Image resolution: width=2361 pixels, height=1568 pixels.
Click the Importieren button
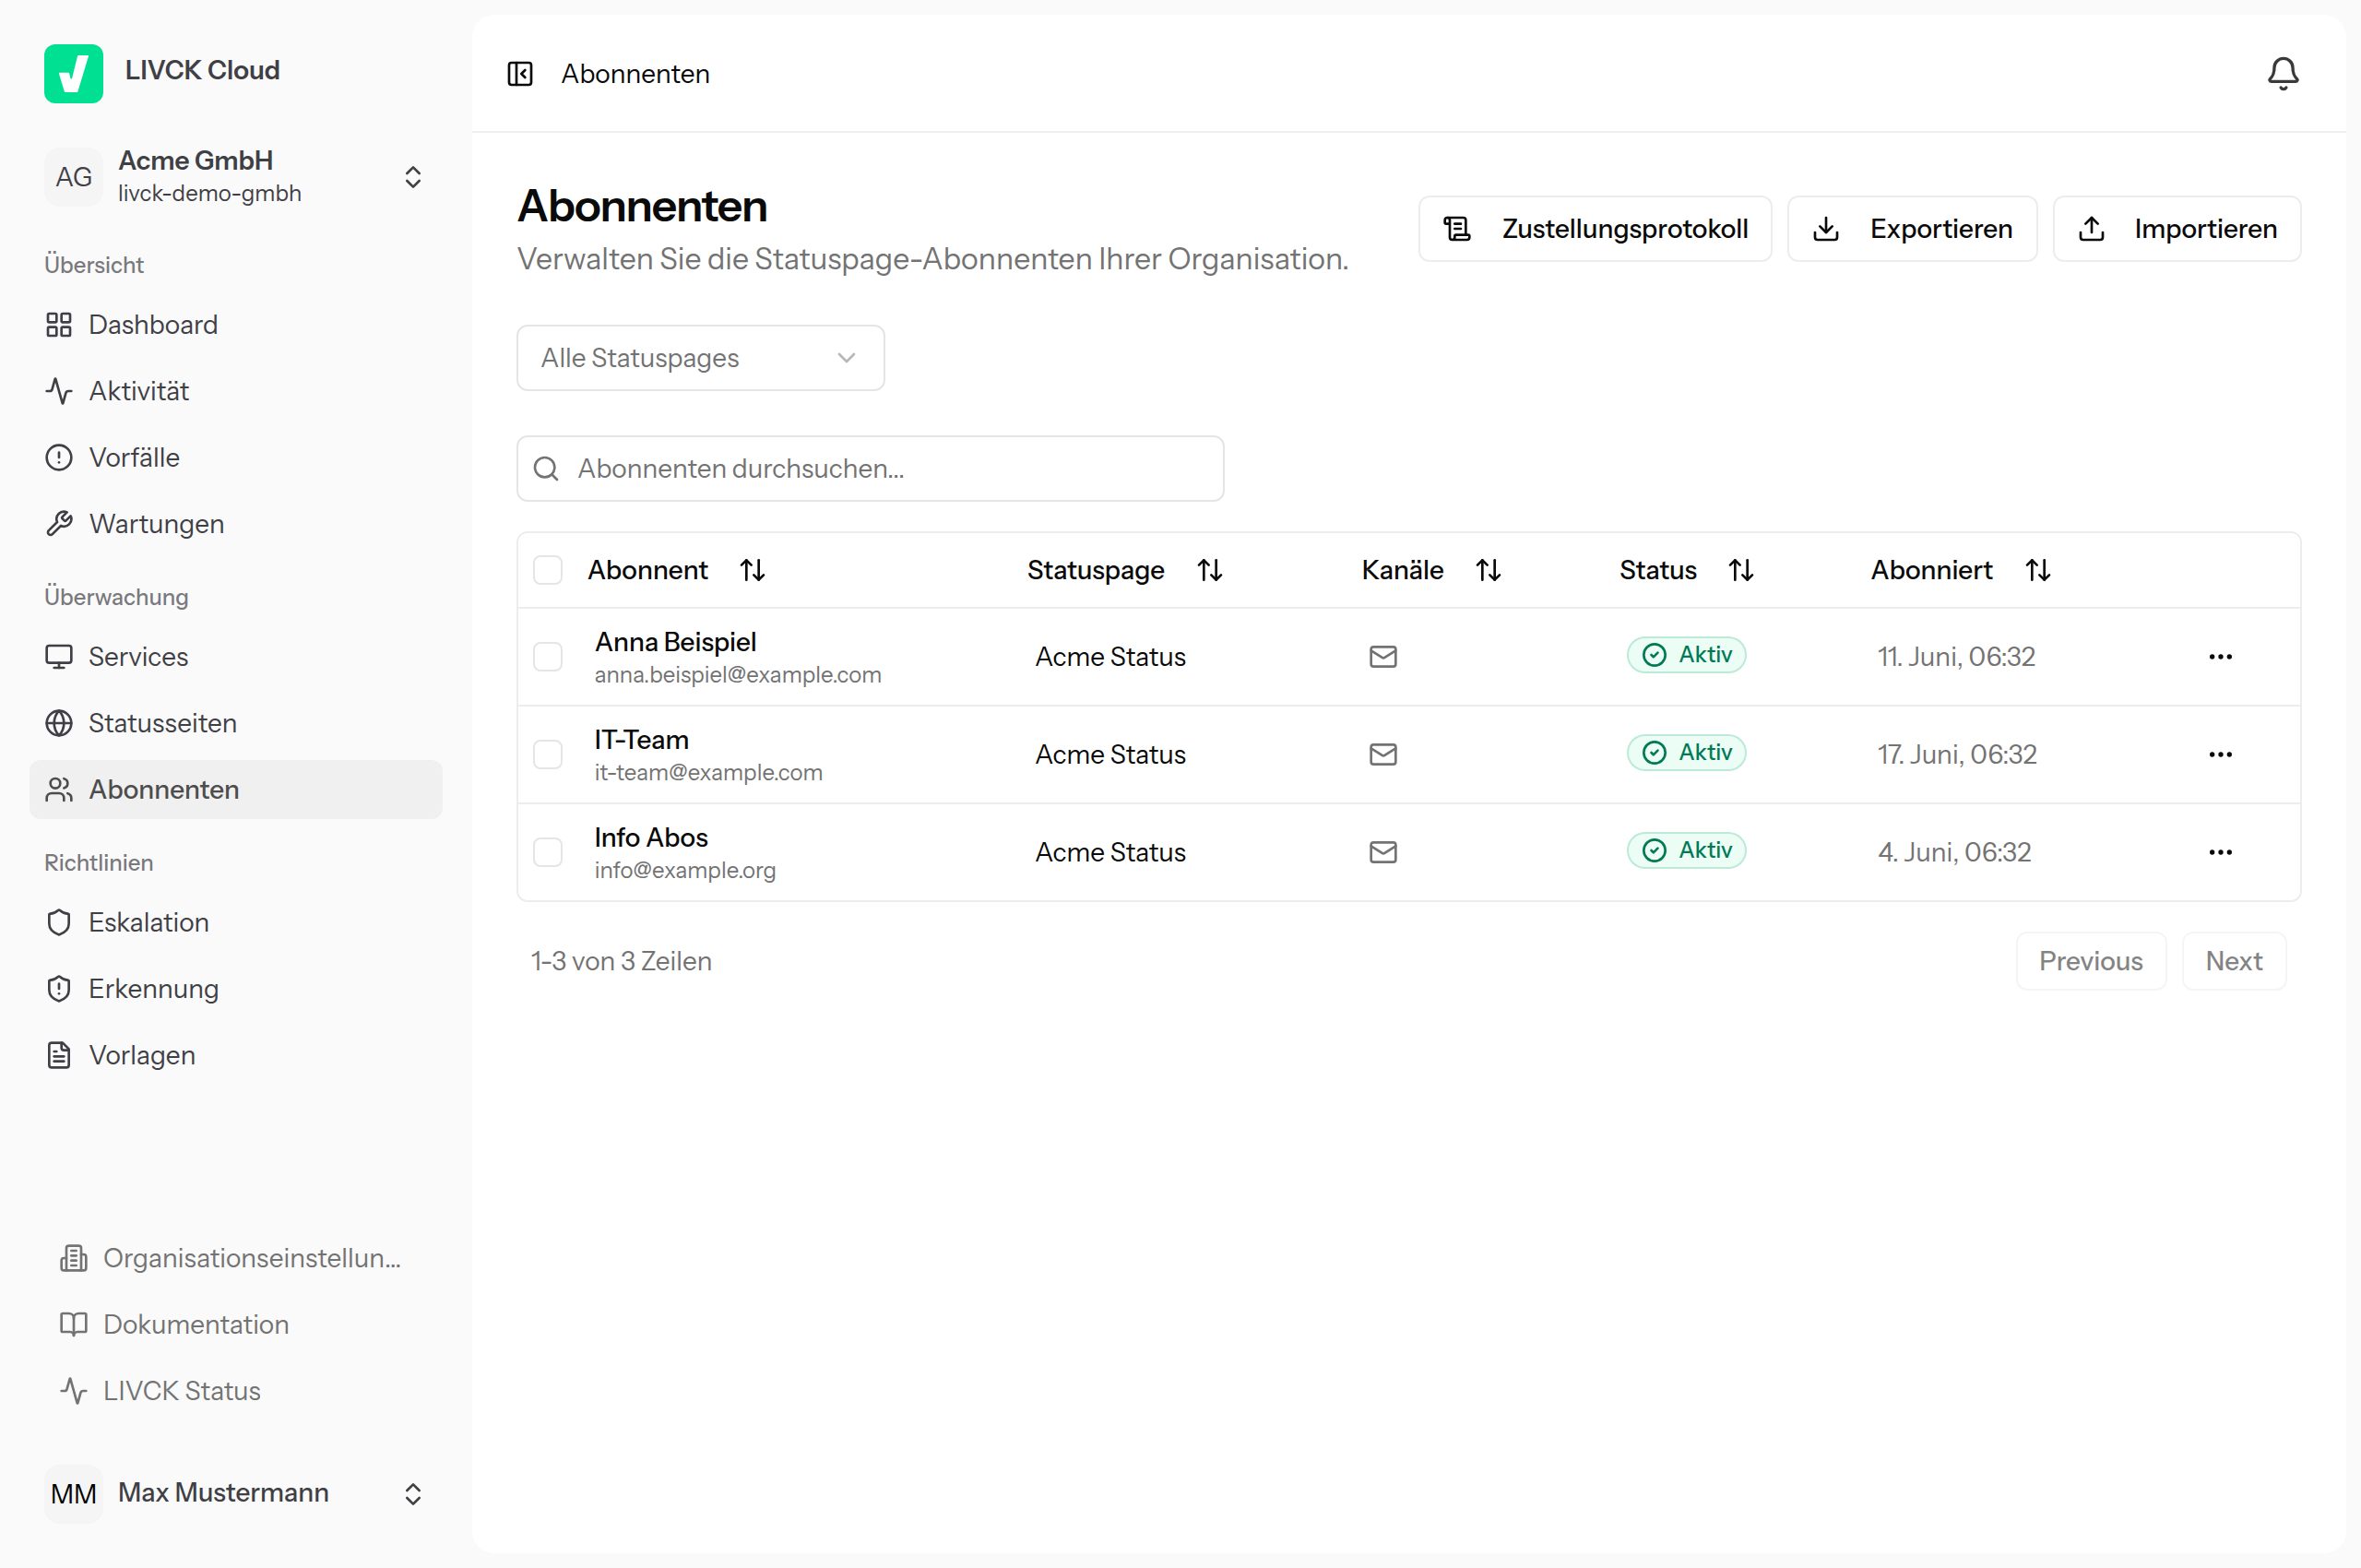(2177, 229)
